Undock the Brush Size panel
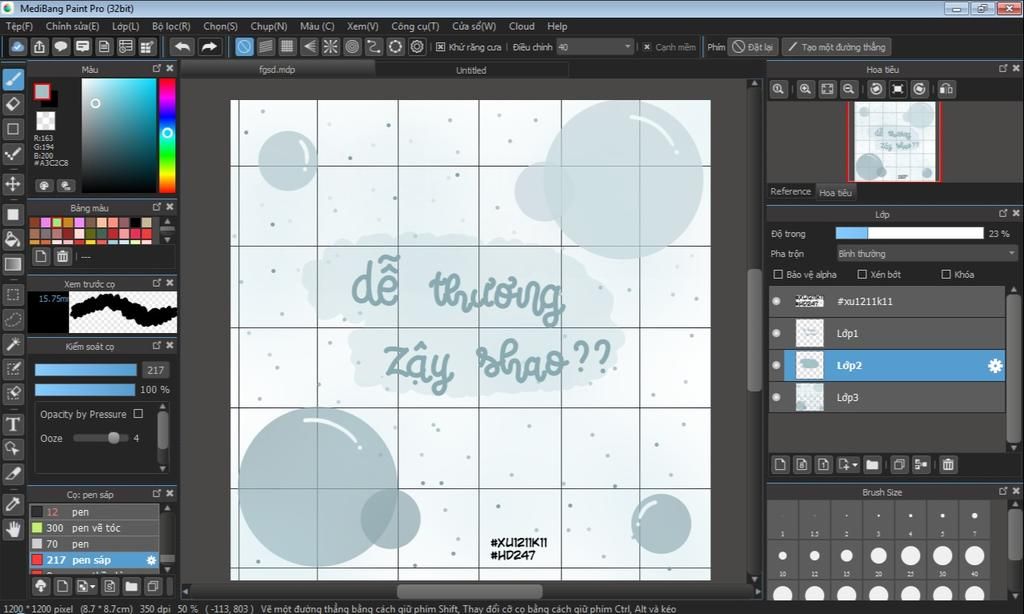1024x614 pixels. [1003, 491]
